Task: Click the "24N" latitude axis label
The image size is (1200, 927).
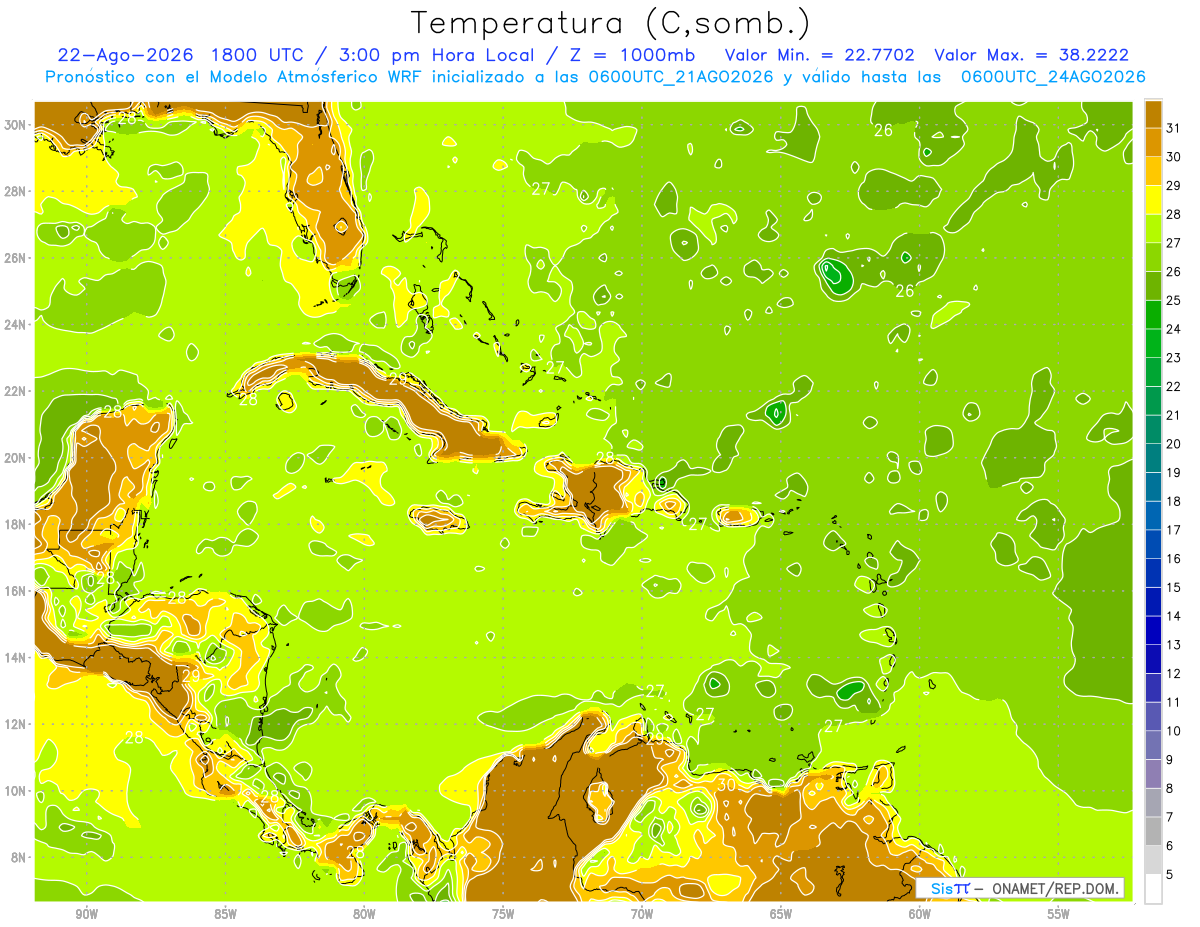Action: [16, 325]
